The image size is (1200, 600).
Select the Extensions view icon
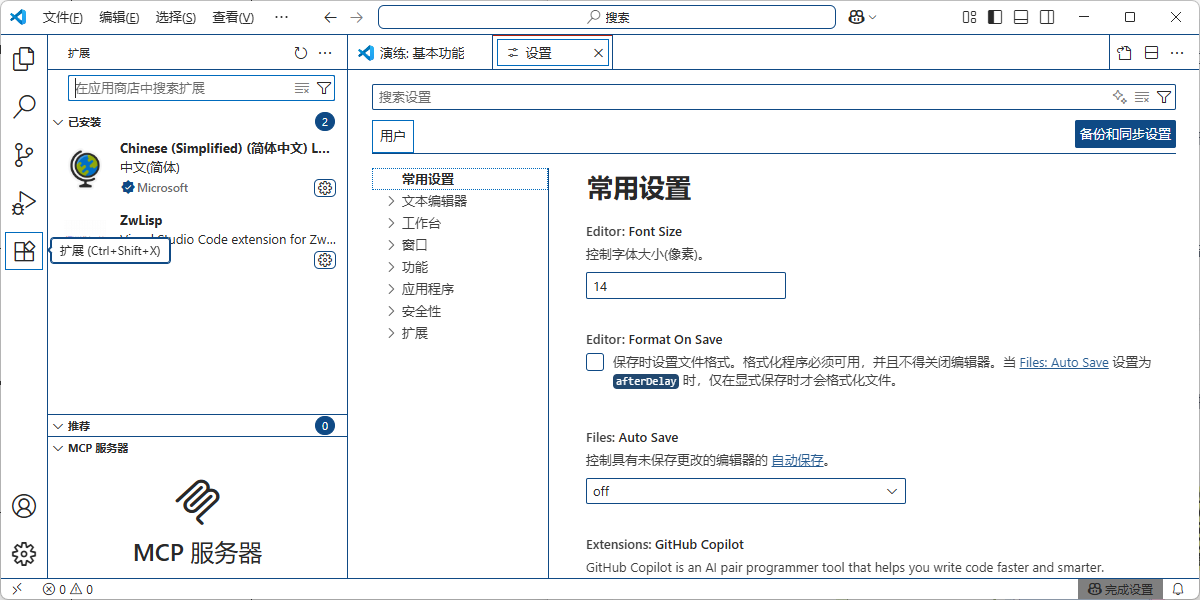tap(24, 251)
